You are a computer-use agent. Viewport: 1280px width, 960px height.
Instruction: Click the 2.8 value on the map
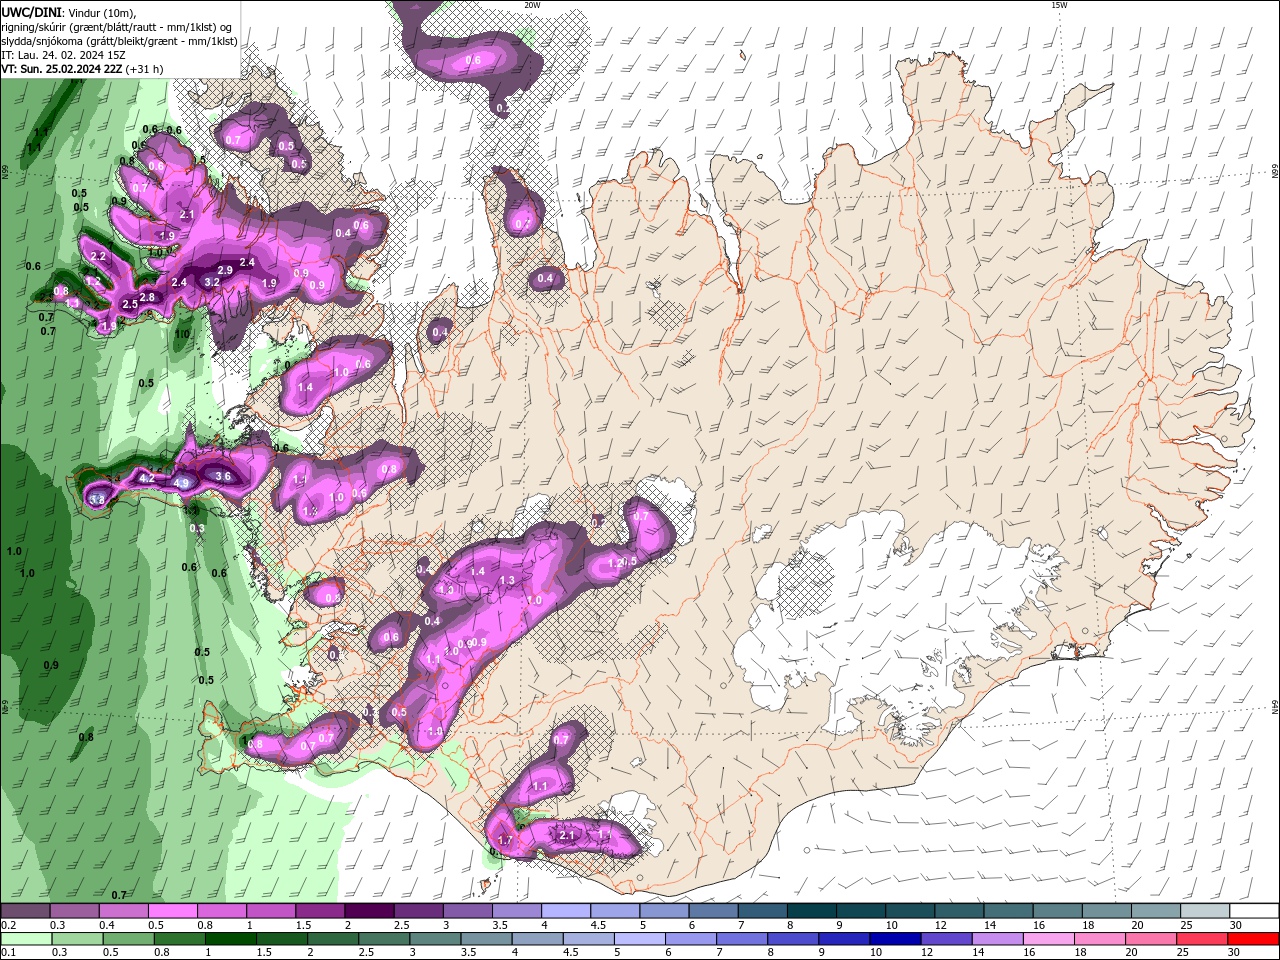(x=147, y=297)
